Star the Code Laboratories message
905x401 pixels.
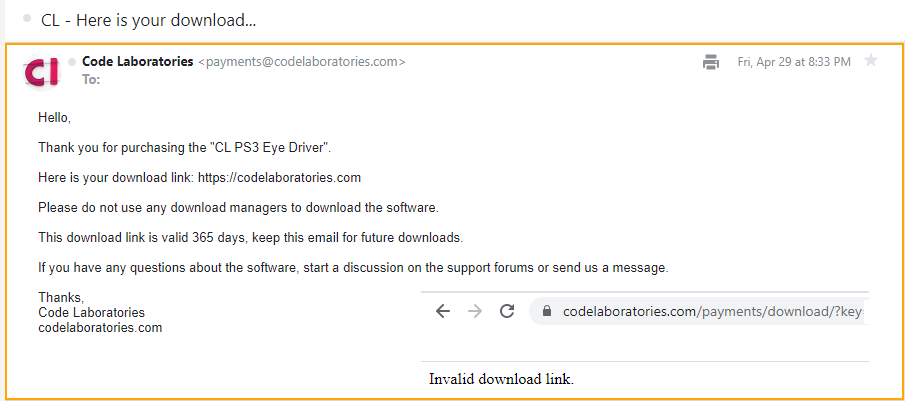click(x=871, y=61)
